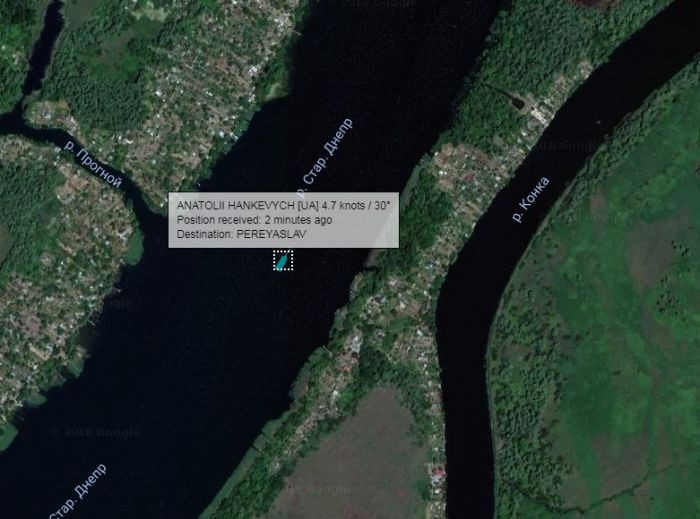
Task: Click the Стар. Днепр label at bottom-left
Action: (78, 492)
